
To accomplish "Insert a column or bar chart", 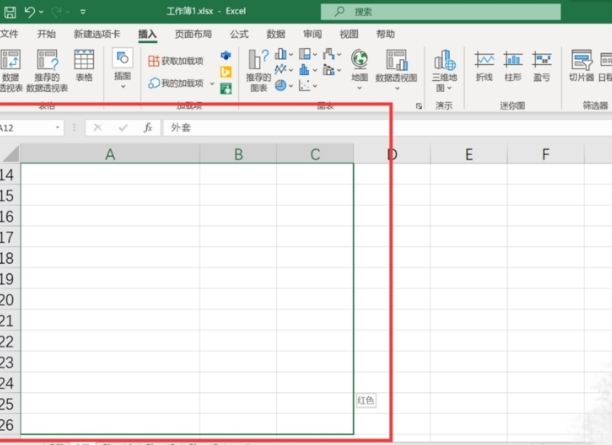I will pyautogui.click(x=284, y=54).
